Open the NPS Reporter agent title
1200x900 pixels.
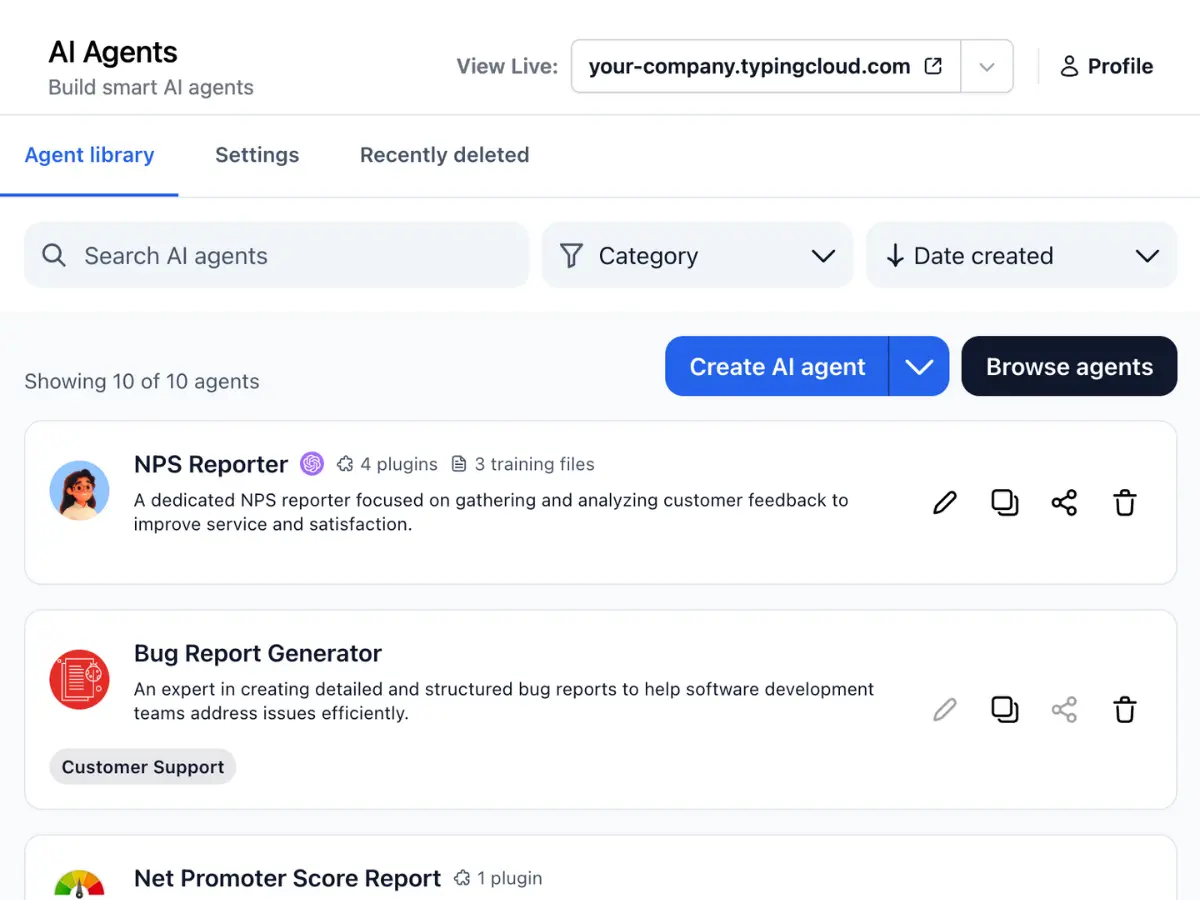point(211,464)
